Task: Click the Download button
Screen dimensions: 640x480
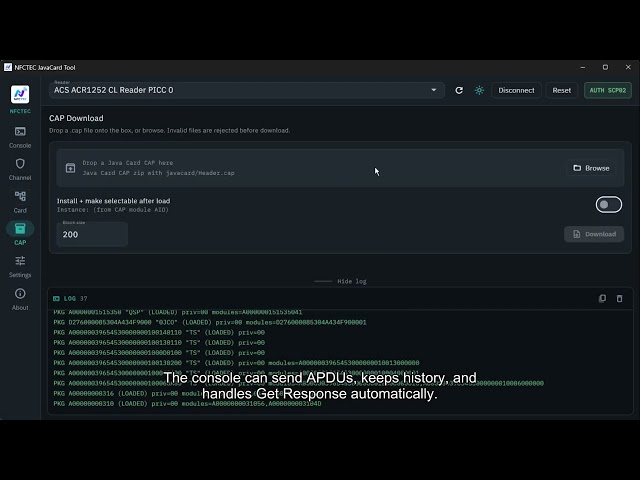Action: [x=594, y=234]
